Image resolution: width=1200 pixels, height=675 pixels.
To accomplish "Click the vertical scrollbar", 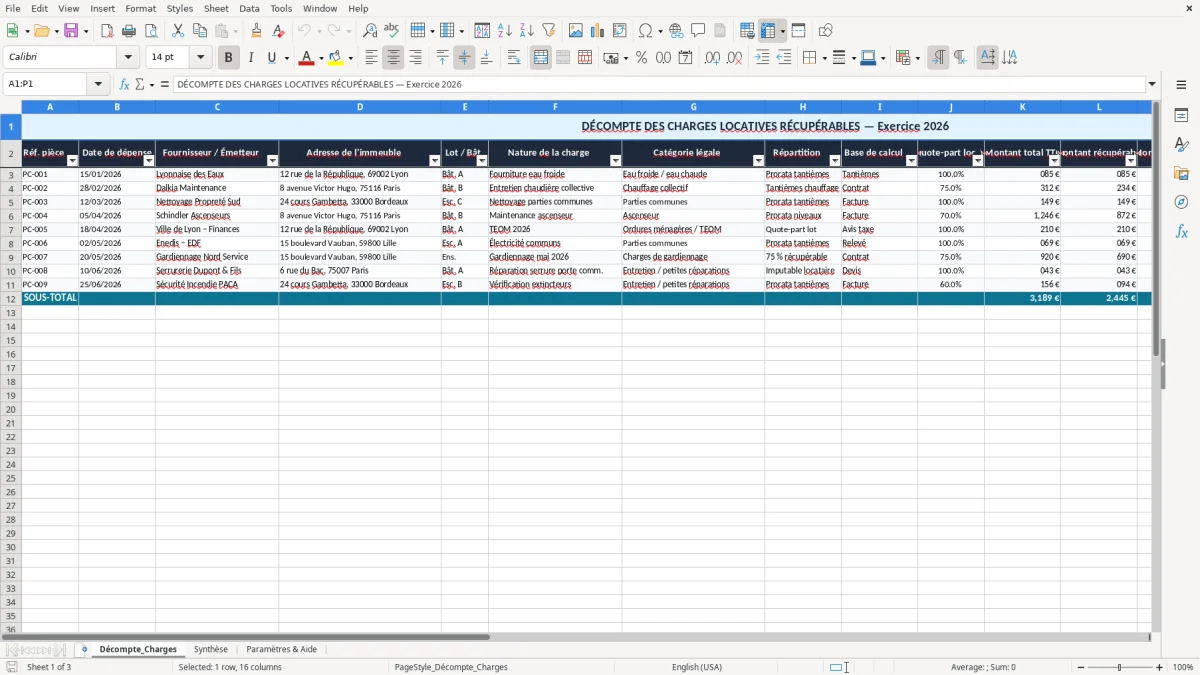I will (x=1154, y=365).
